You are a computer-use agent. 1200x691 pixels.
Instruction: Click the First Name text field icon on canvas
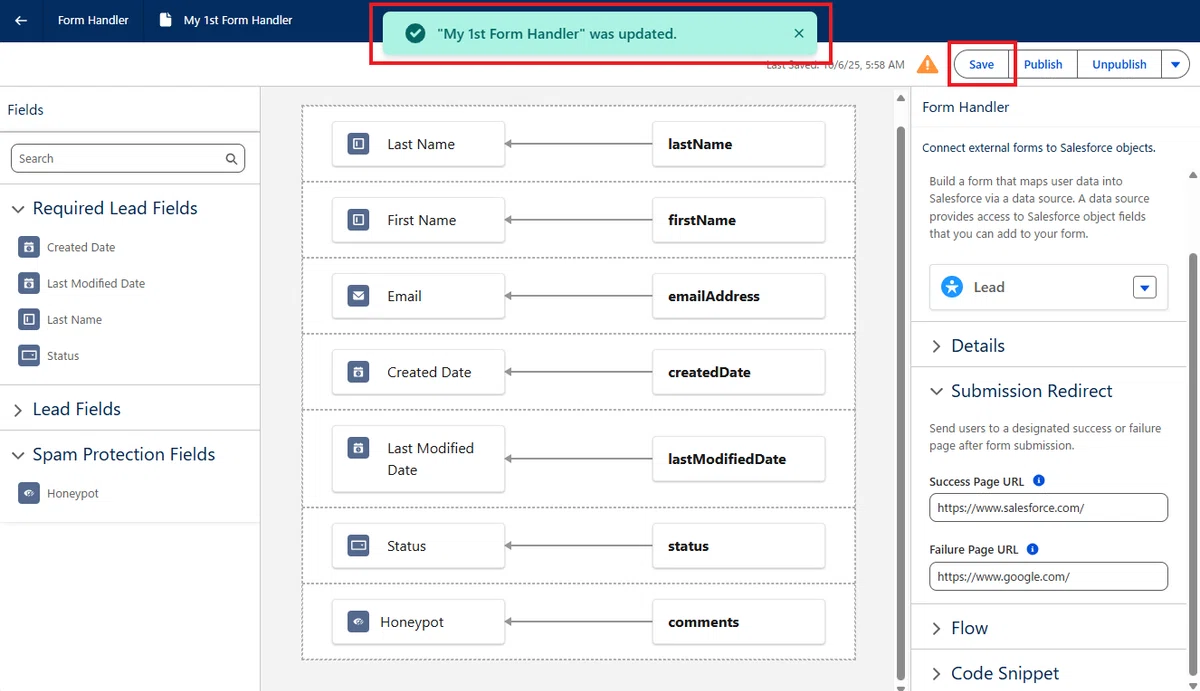358,220
